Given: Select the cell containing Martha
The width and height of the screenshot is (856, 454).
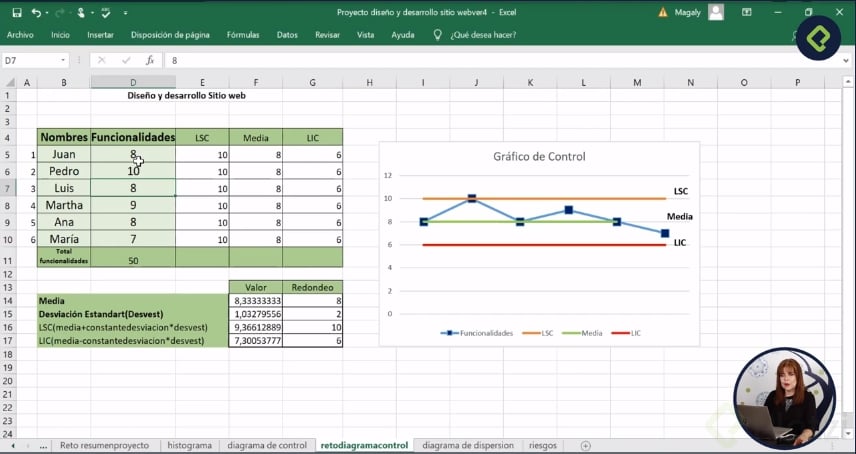Looking at the screenshot, I should [x=64, y=205].
